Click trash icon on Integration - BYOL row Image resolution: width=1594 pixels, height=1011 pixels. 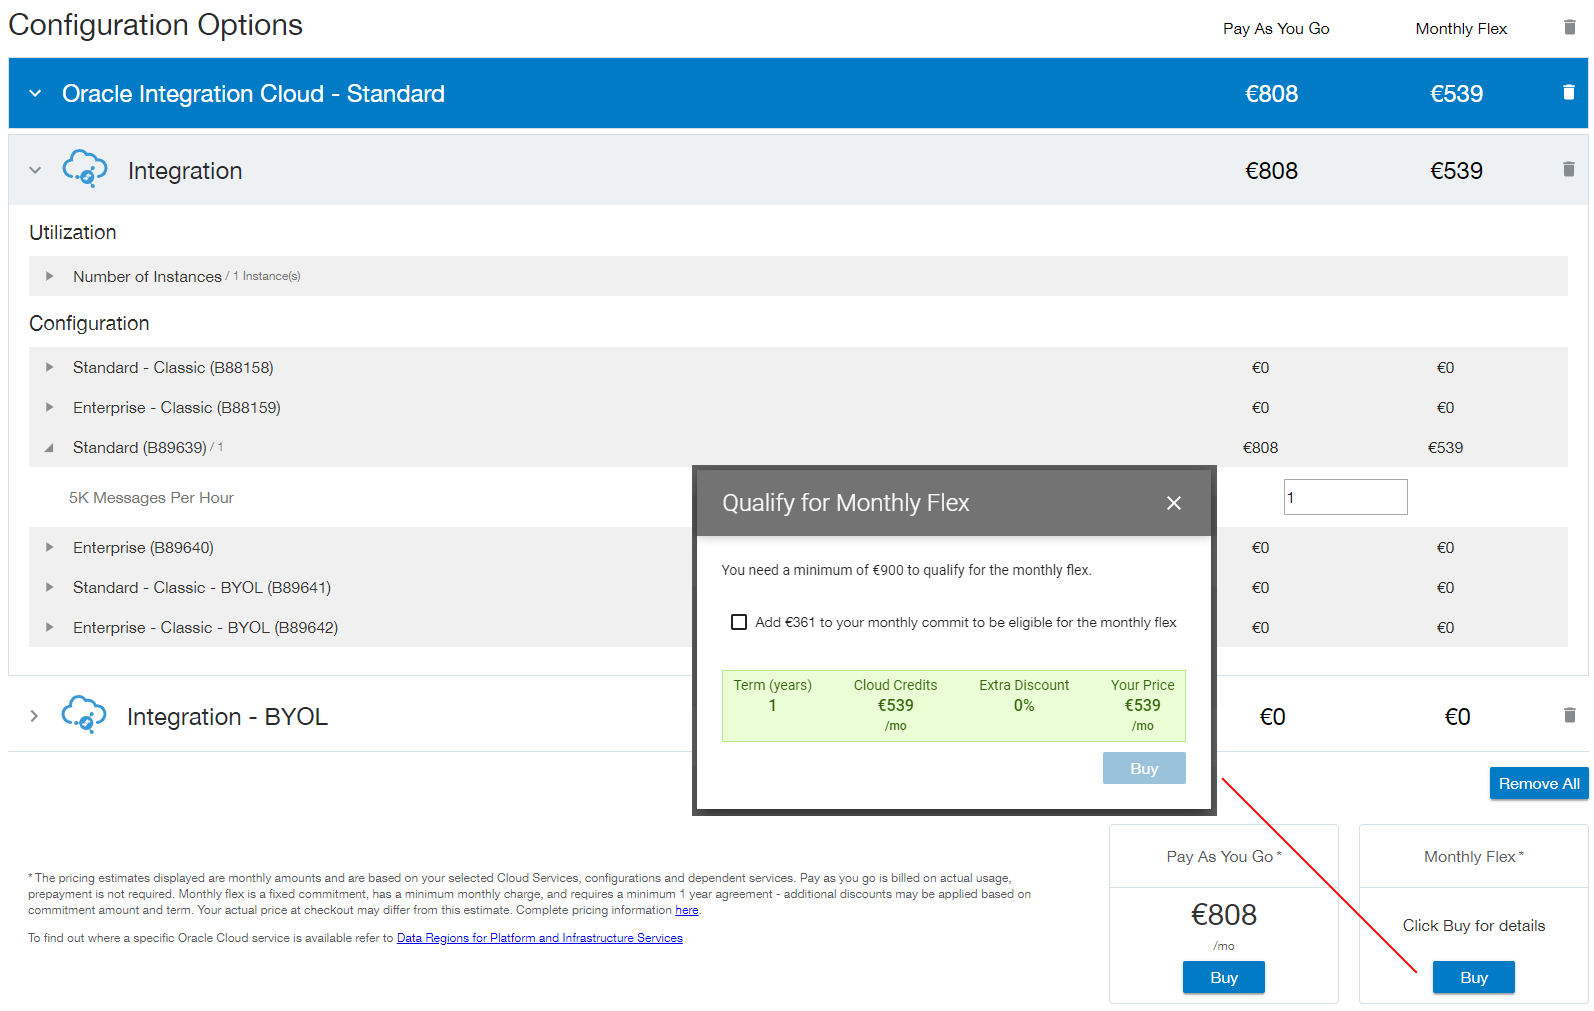pos(1569,715)
